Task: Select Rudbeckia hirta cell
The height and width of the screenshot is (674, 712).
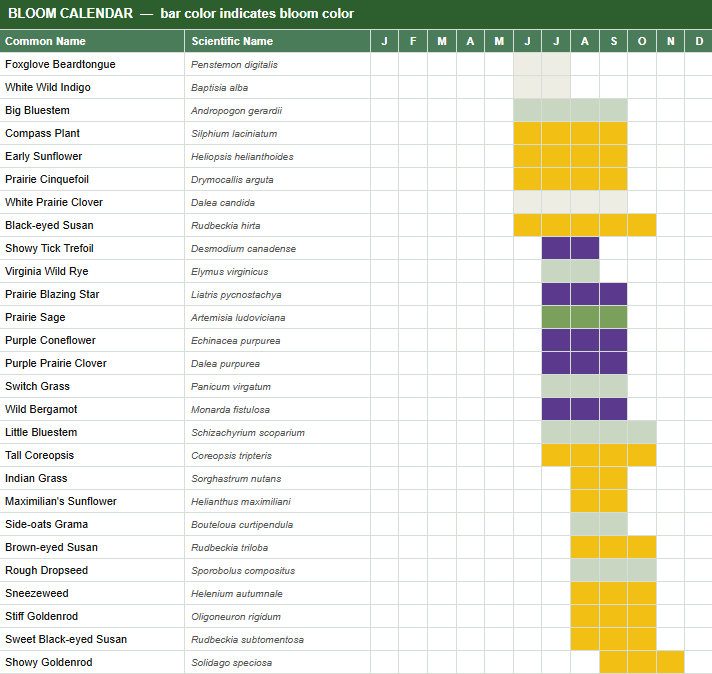Action: [277, 225]
